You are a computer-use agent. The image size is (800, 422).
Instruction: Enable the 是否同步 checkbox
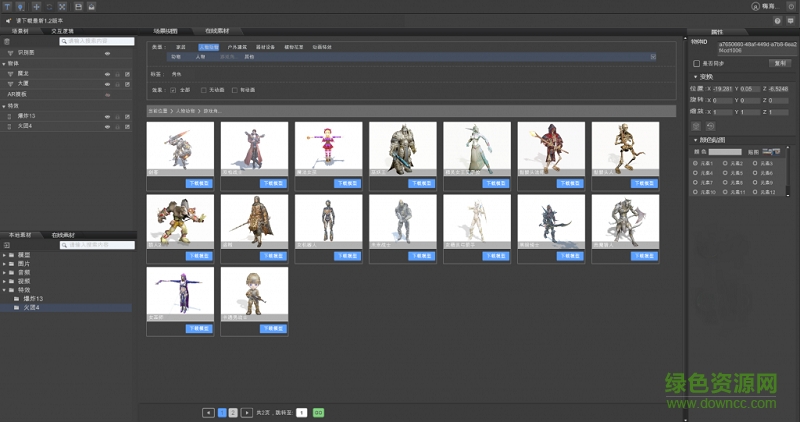(x=696, y=62)
